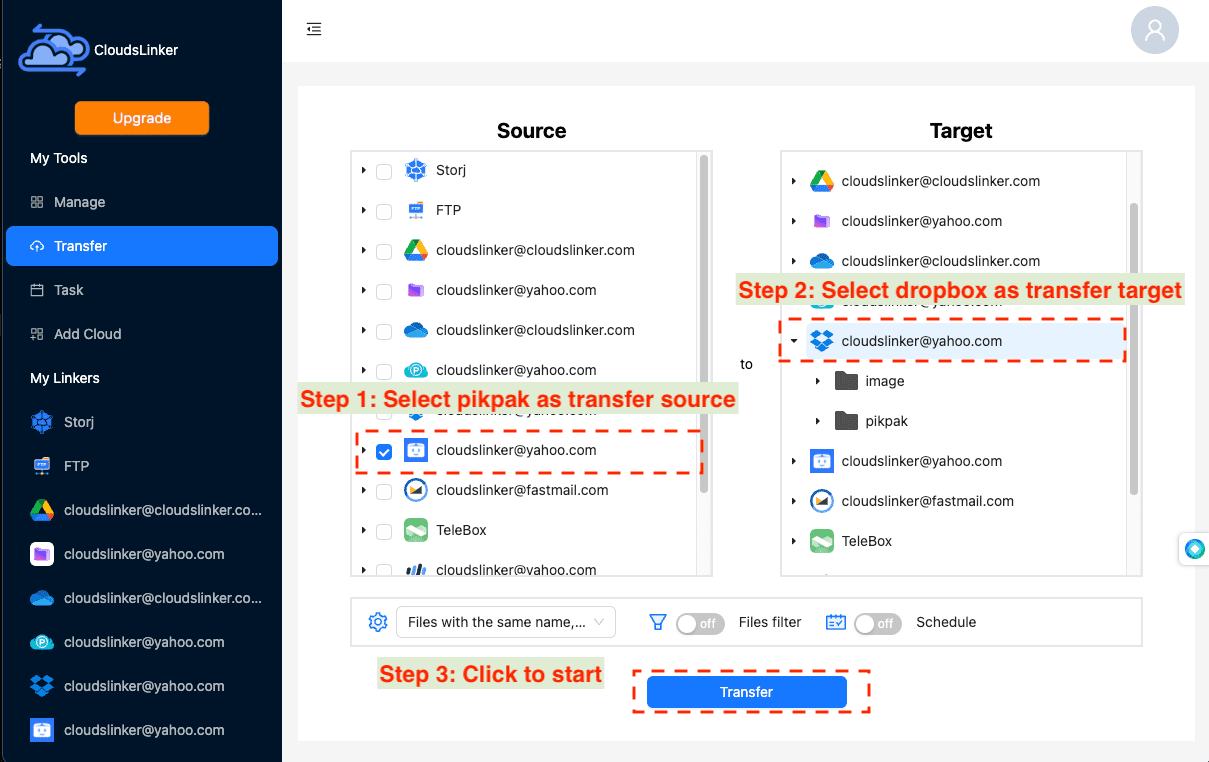This screenshot has width=1209, height=762.
Task: Click the My Tools section heading
Action: click(x=59, y=158)
